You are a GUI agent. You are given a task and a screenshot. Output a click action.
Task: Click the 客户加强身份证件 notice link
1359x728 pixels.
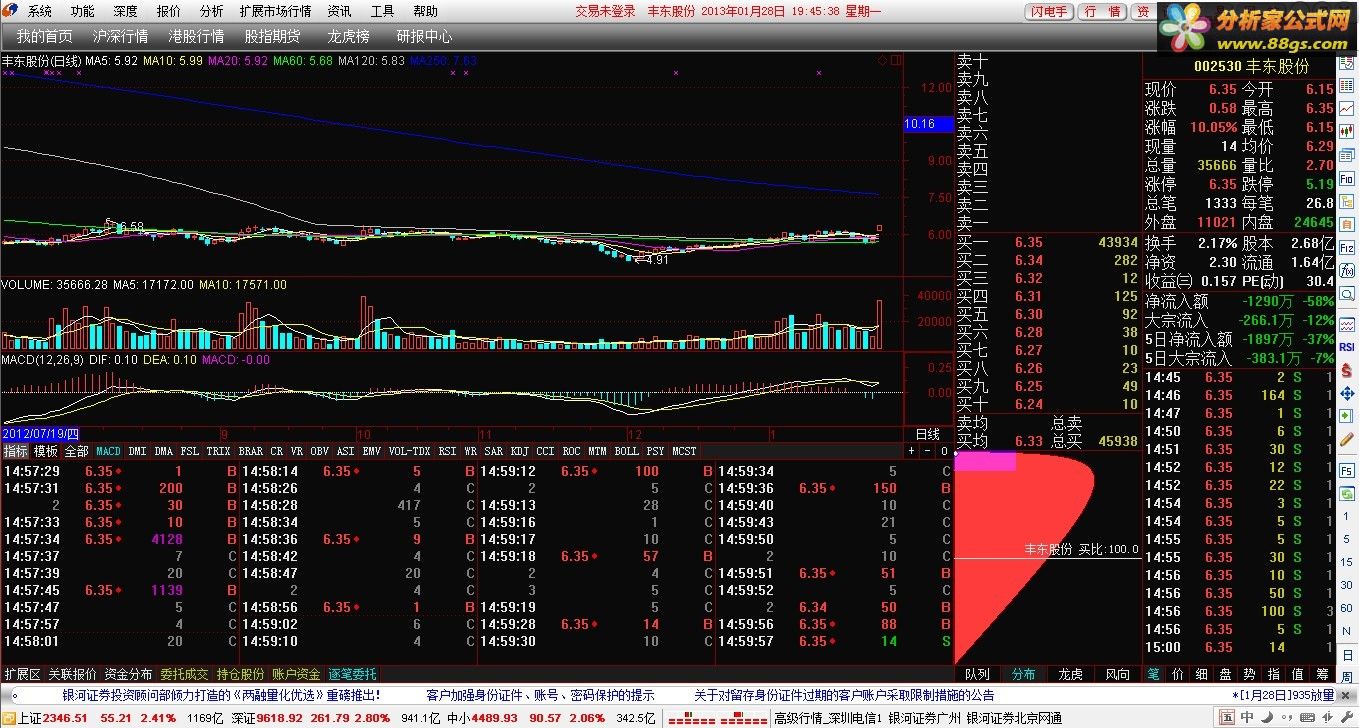point(540,695)
